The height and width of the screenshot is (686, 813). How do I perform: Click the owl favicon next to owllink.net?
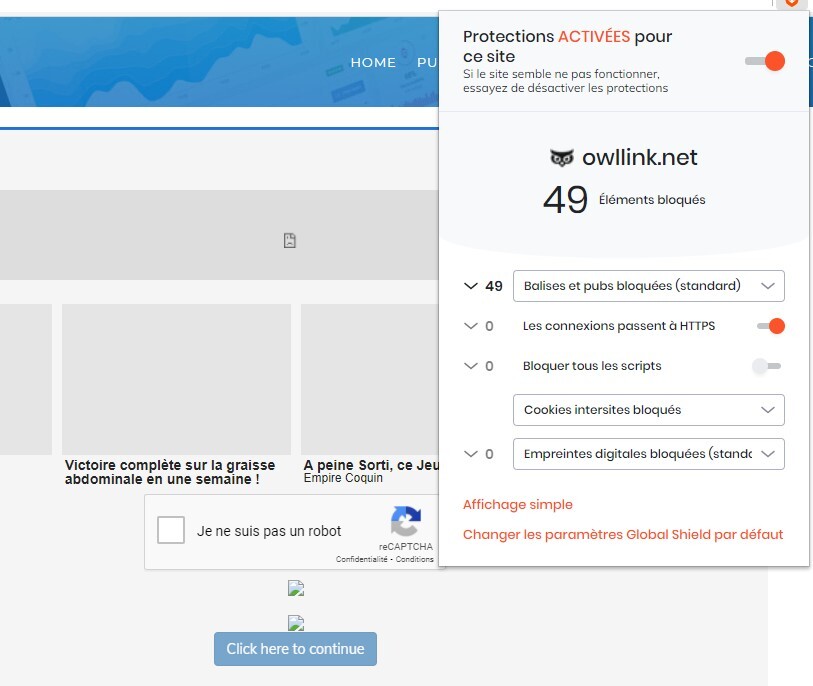(x=562, y=158)
